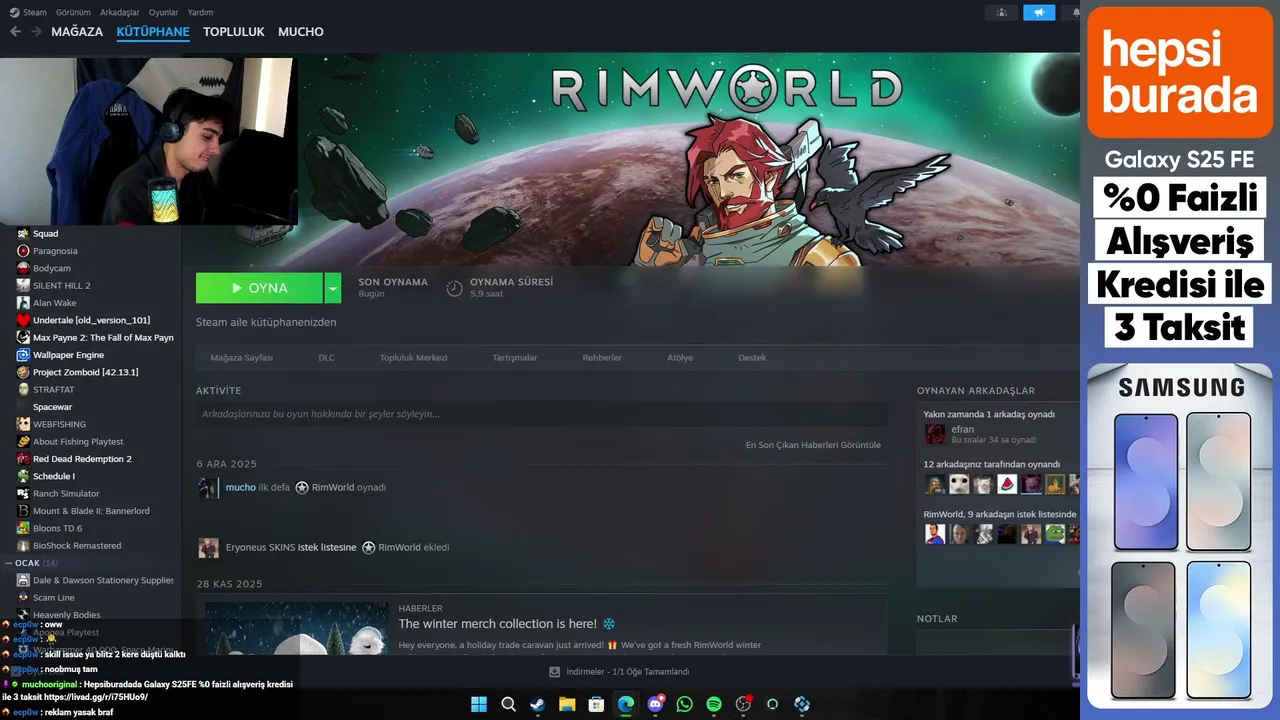The height and width of the screenshot is (720, 1280).
Task: Open the TOPLULUK tab
Action: [x=234, y=32]
